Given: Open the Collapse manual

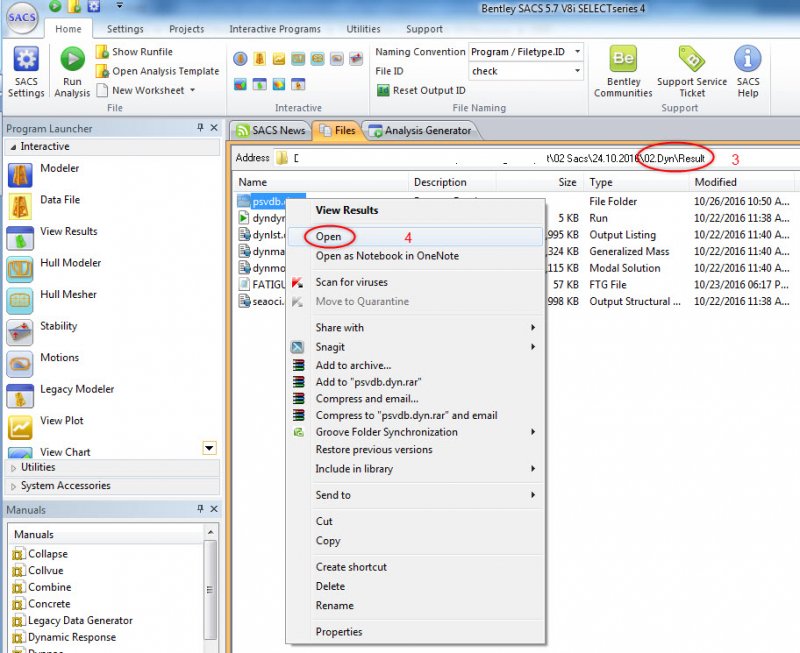Looking at the screenshot, I should 40,554.
